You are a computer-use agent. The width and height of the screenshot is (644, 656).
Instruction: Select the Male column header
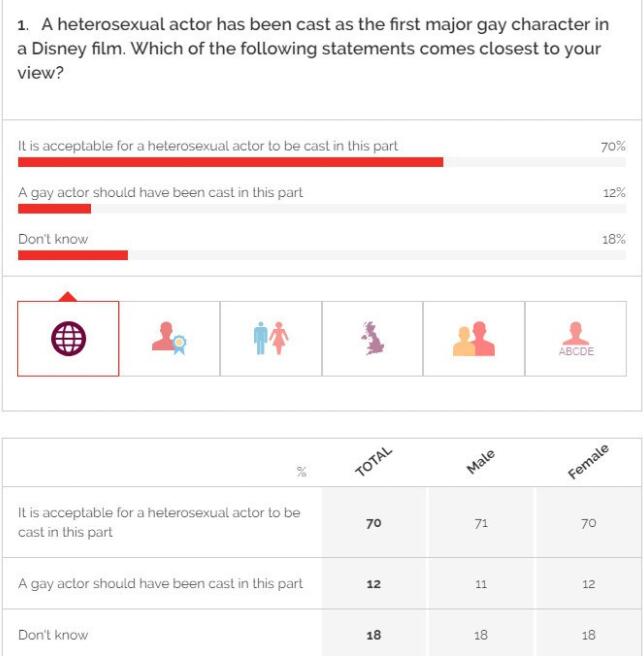[481, 463]
